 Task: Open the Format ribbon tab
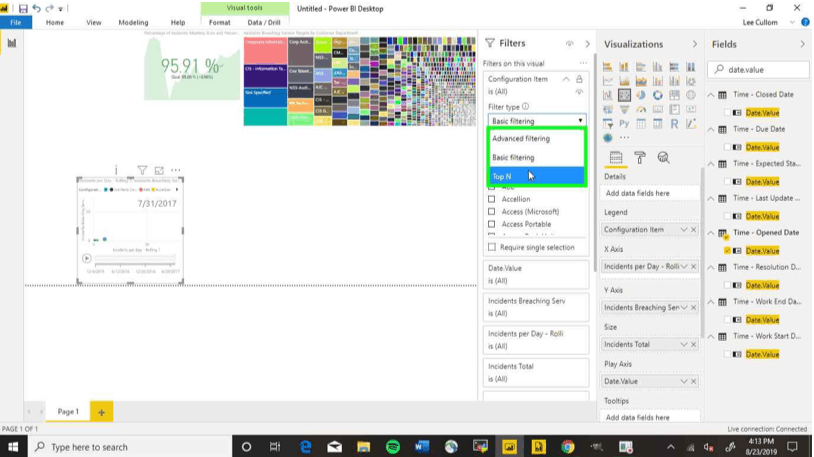pyautogui.click(x=220, y=22)
